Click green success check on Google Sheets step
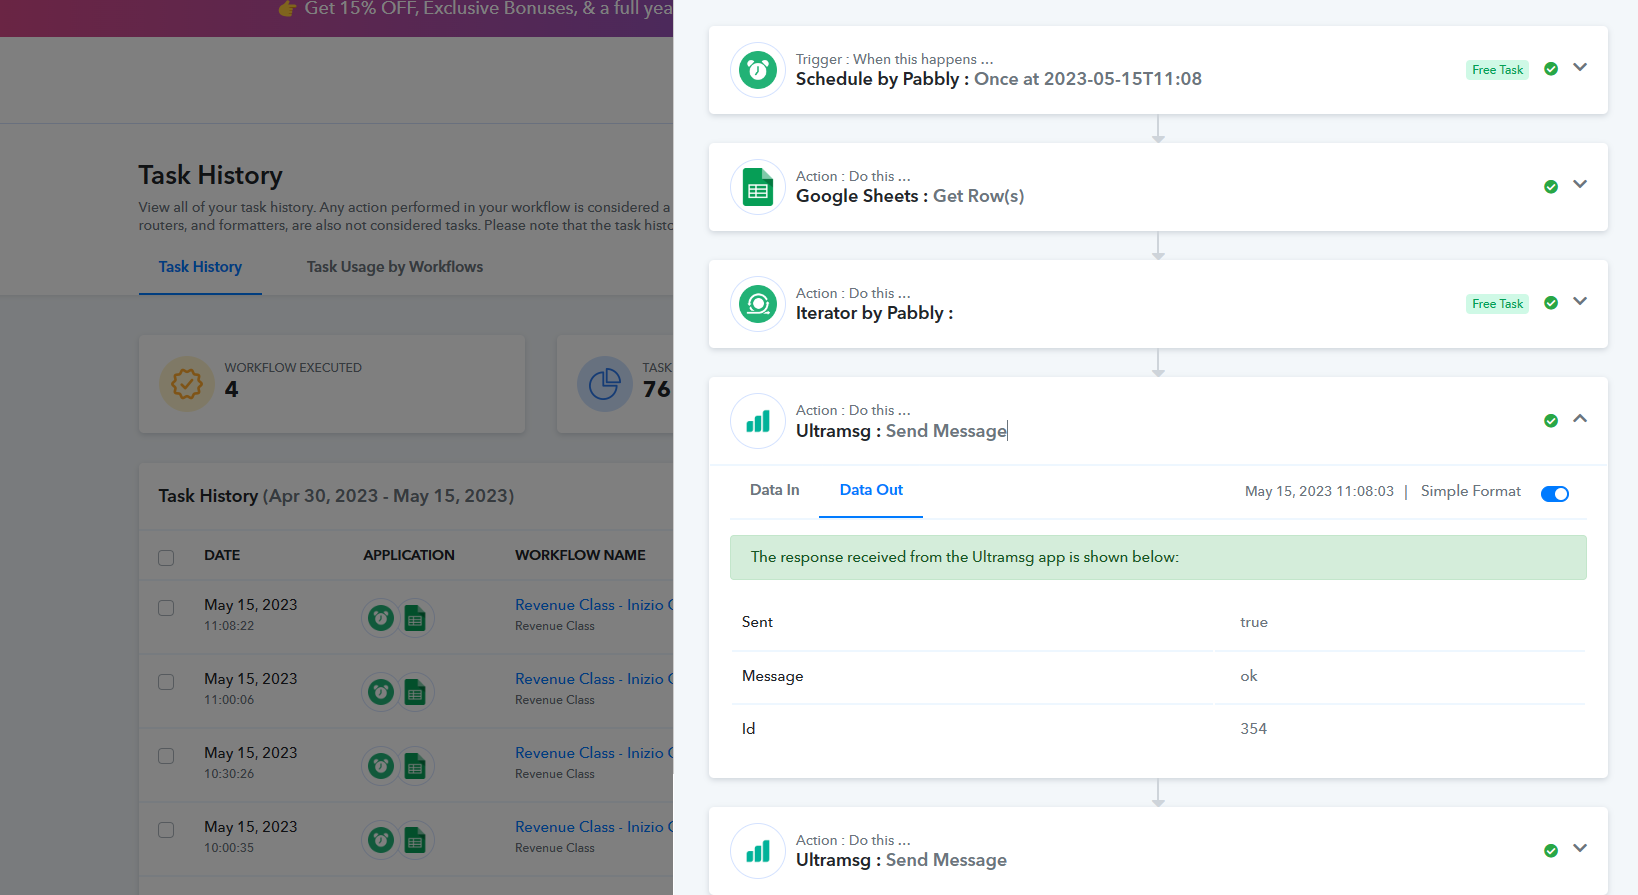 (x=1551, y=187)
